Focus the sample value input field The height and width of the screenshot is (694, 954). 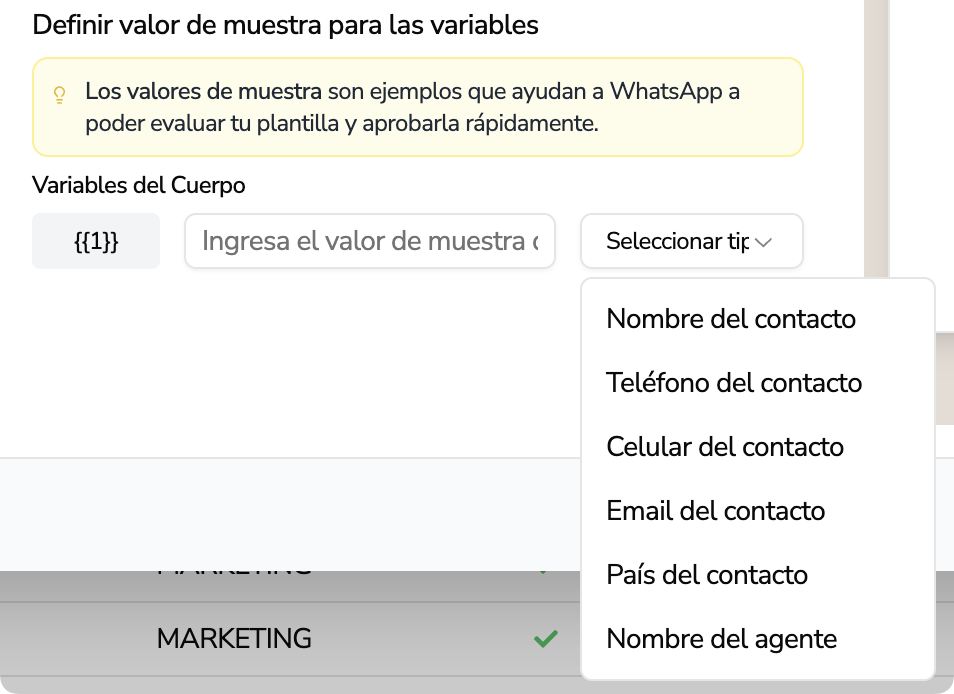point(370,241)
